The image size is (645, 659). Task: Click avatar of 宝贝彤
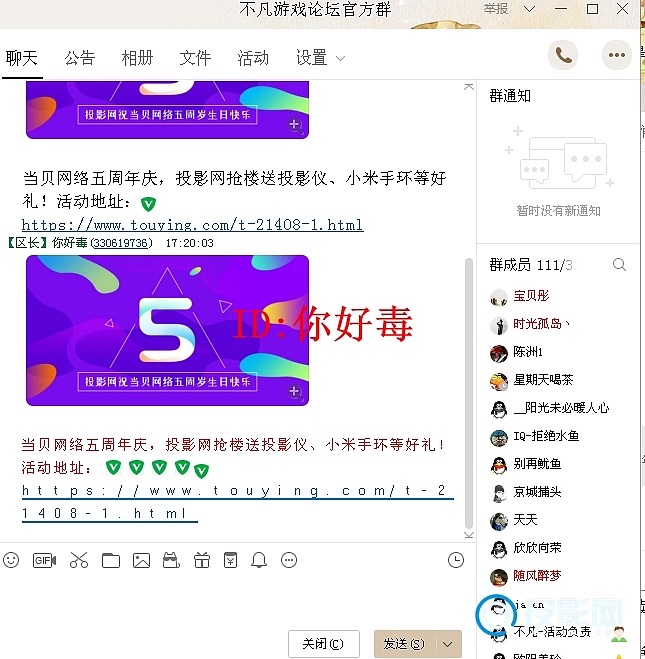pyautogui.click(x=499, y=297)
